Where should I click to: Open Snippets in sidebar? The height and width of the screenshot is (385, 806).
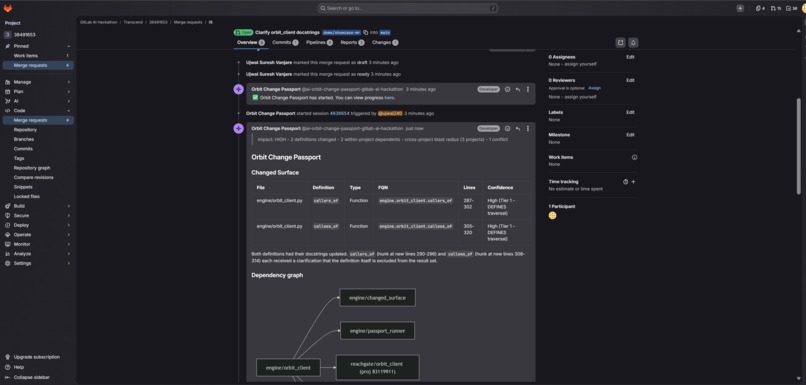(38, 187)
